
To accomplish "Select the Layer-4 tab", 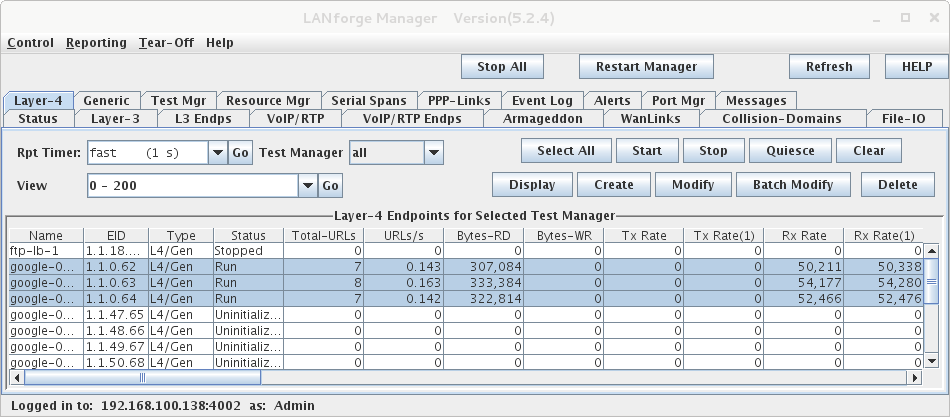I will [38, 101].
